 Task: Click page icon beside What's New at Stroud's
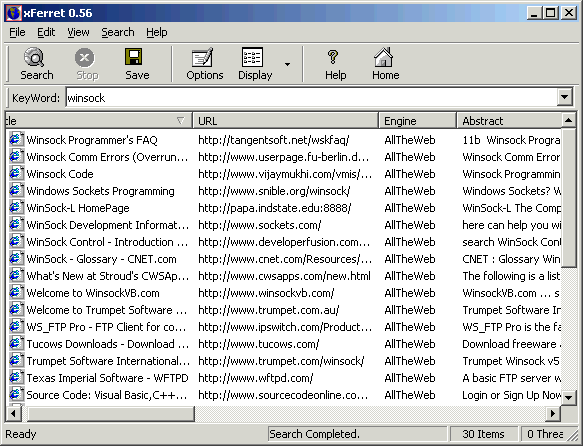pos(17,275)
